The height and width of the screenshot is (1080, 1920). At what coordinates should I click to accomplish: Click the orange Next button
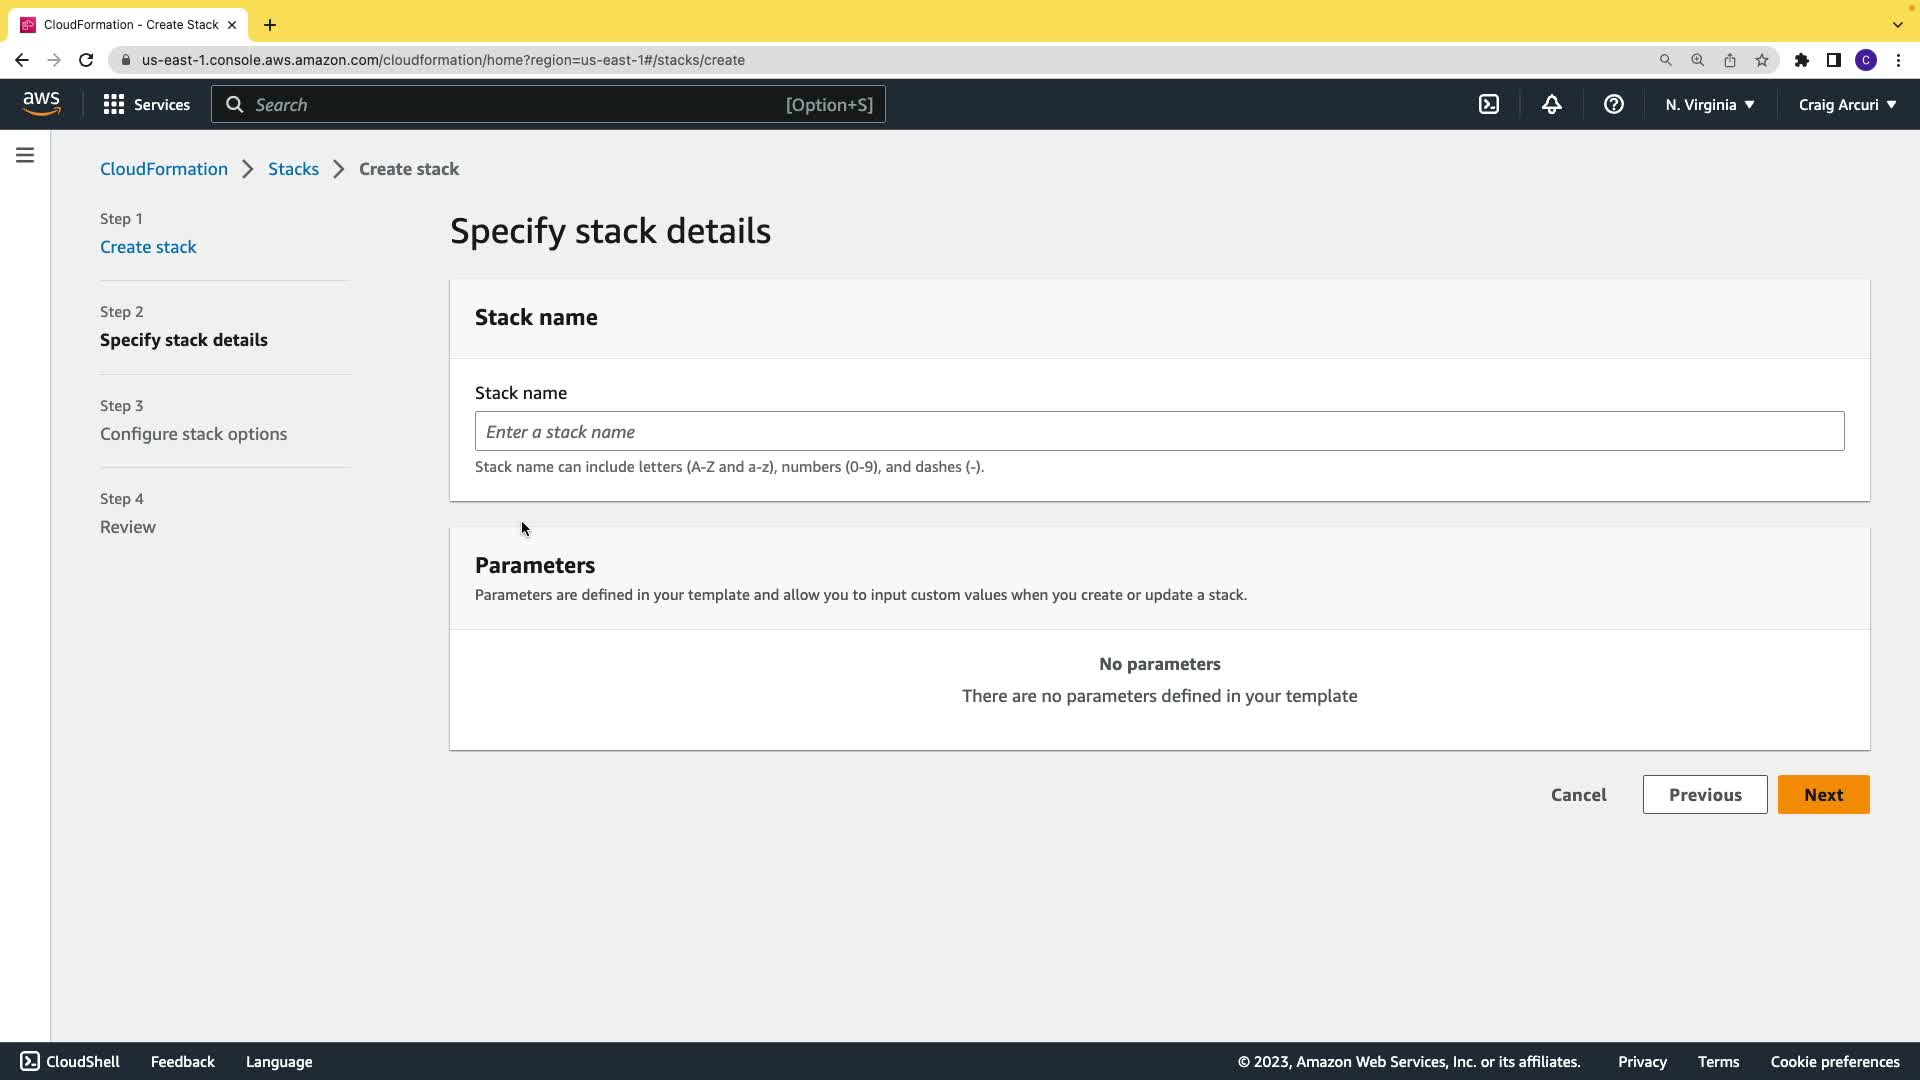1823,795
